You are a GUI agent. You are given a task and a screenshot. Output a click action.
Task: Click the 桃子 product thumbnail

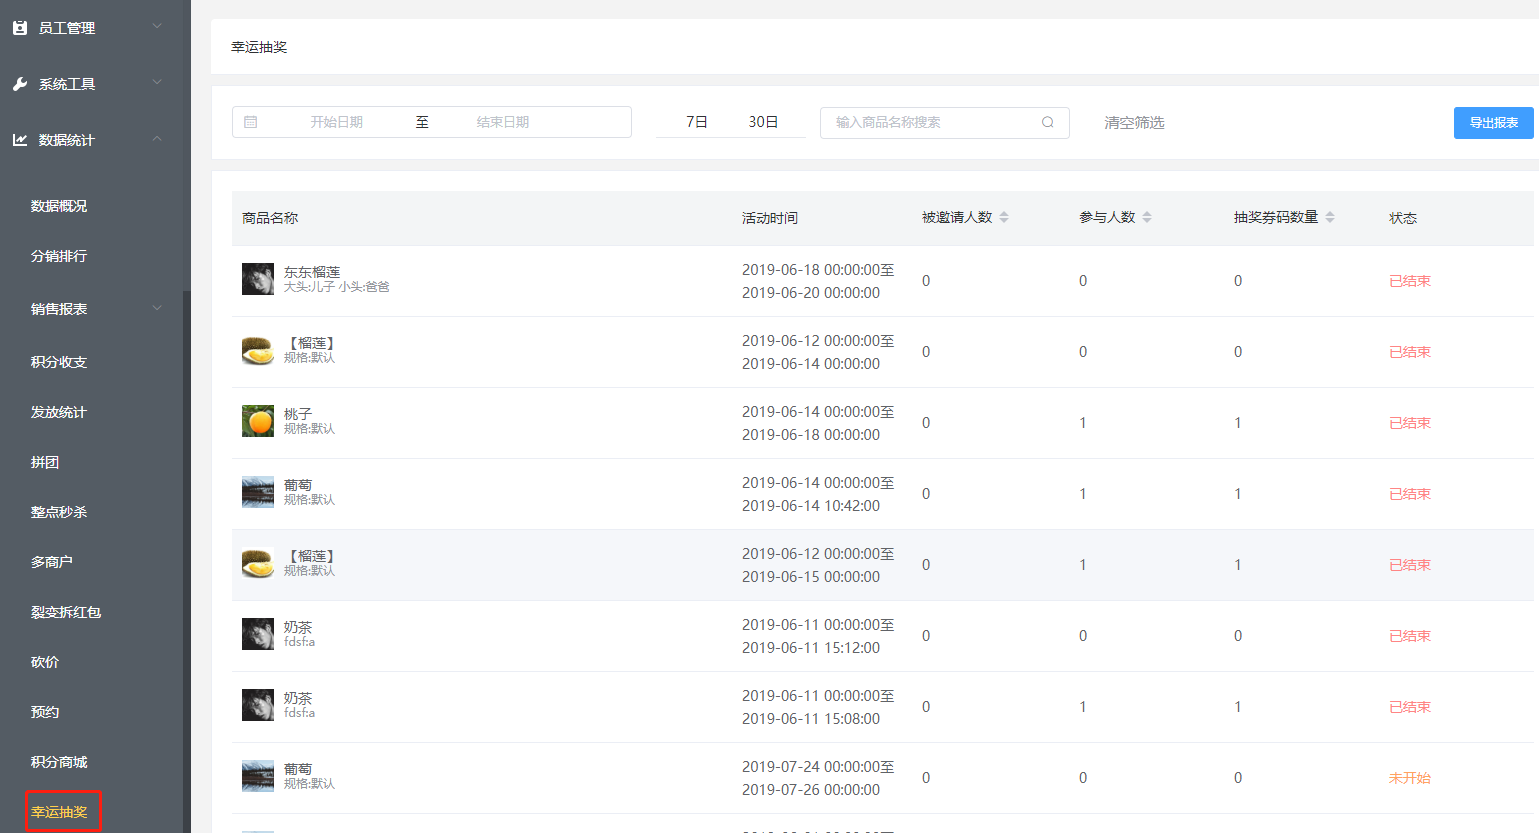click(x=258, y=421)
